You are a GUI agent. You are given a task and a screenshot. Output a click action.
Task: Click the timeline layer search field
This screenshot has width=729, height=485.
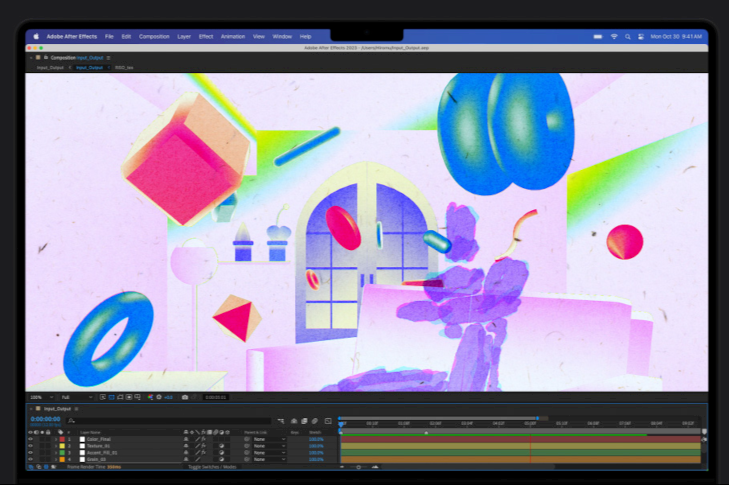tap(170, 421)
